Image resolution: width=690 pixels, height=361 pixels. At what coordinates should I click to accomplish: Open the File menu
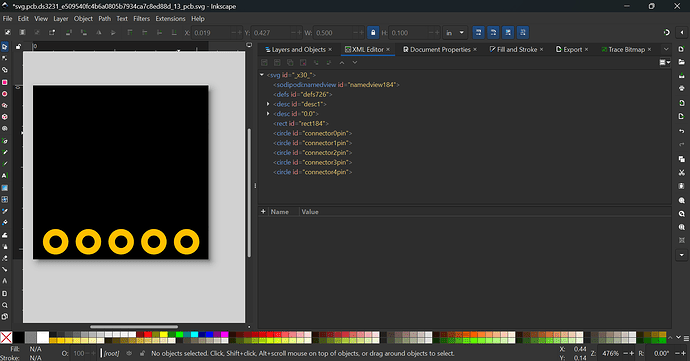coord(7,18)
